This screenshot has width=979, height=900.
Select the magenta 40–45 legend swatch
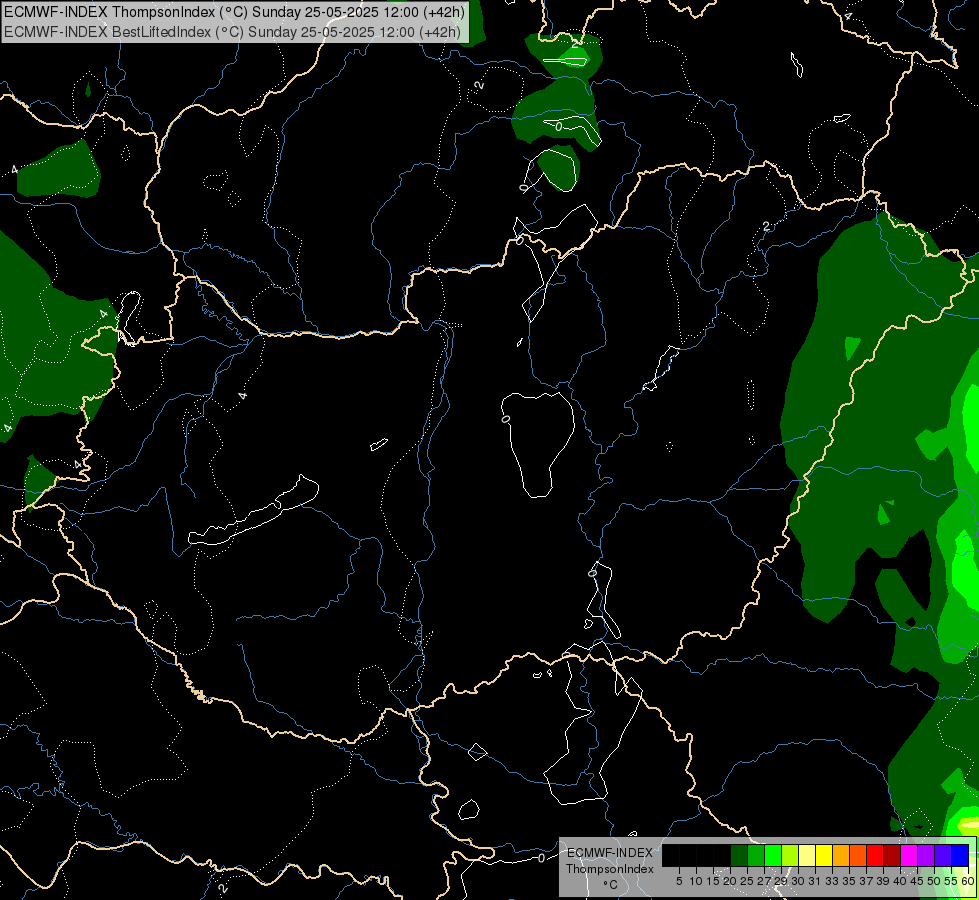[909, 855]
